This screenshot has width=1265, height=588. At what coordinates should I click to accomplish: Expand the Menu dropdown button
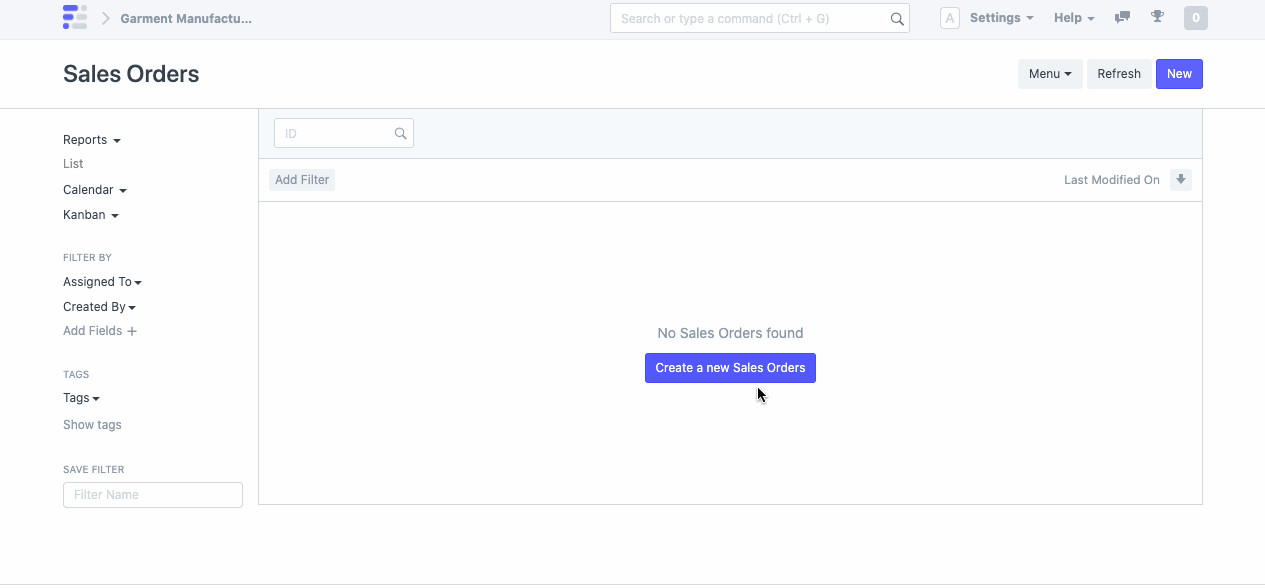click(1050, 74)
